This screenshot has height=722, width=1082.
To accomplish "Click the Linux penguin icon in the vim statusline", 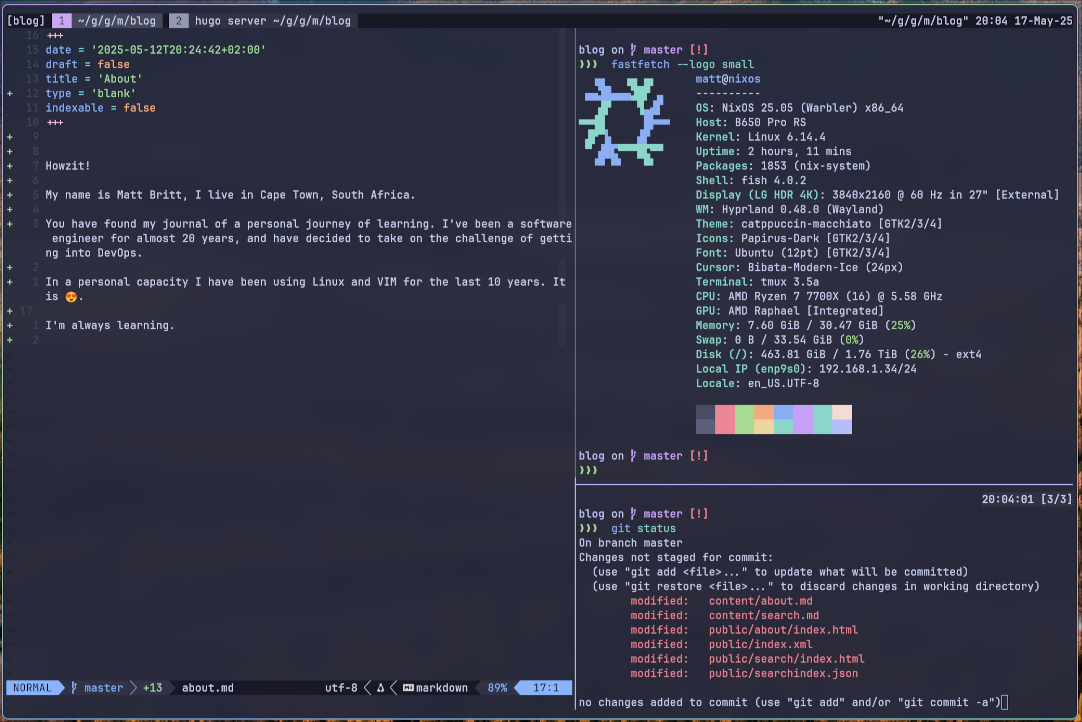I will pos(380,687).
